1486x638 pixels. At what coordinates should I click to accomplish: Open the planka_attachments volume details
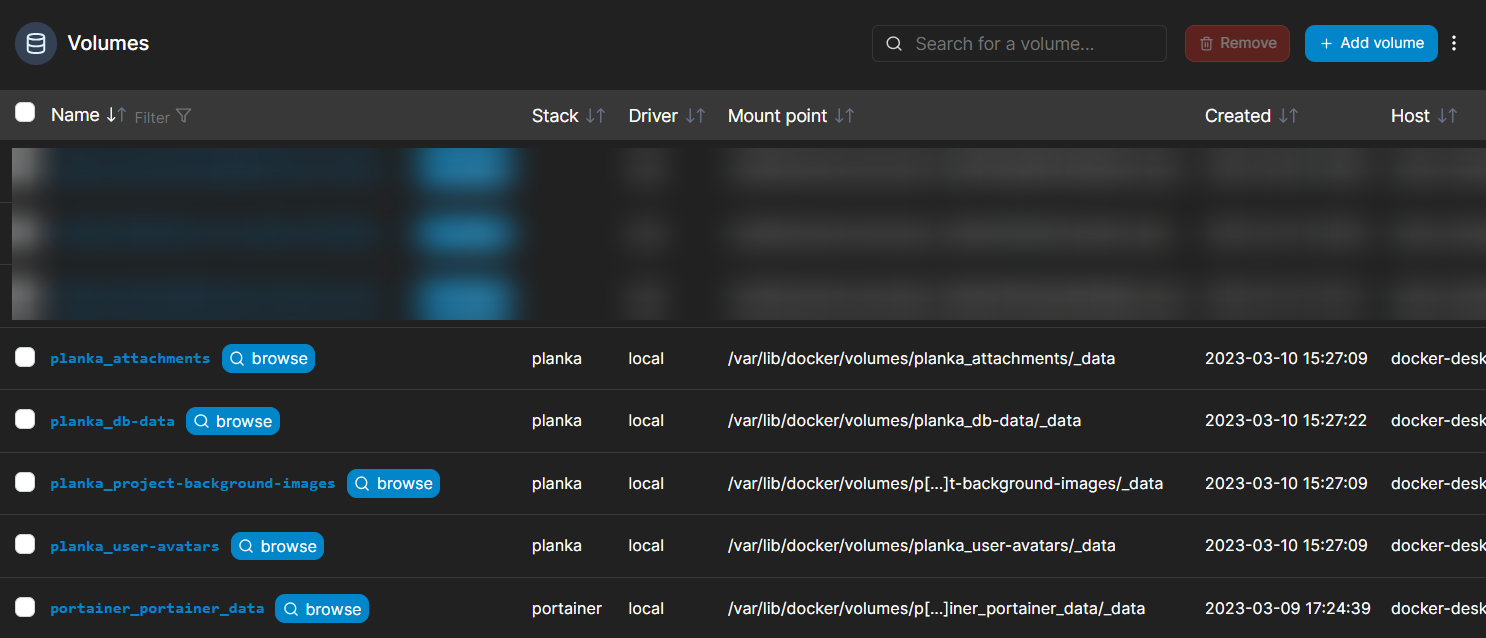[130, 357]
